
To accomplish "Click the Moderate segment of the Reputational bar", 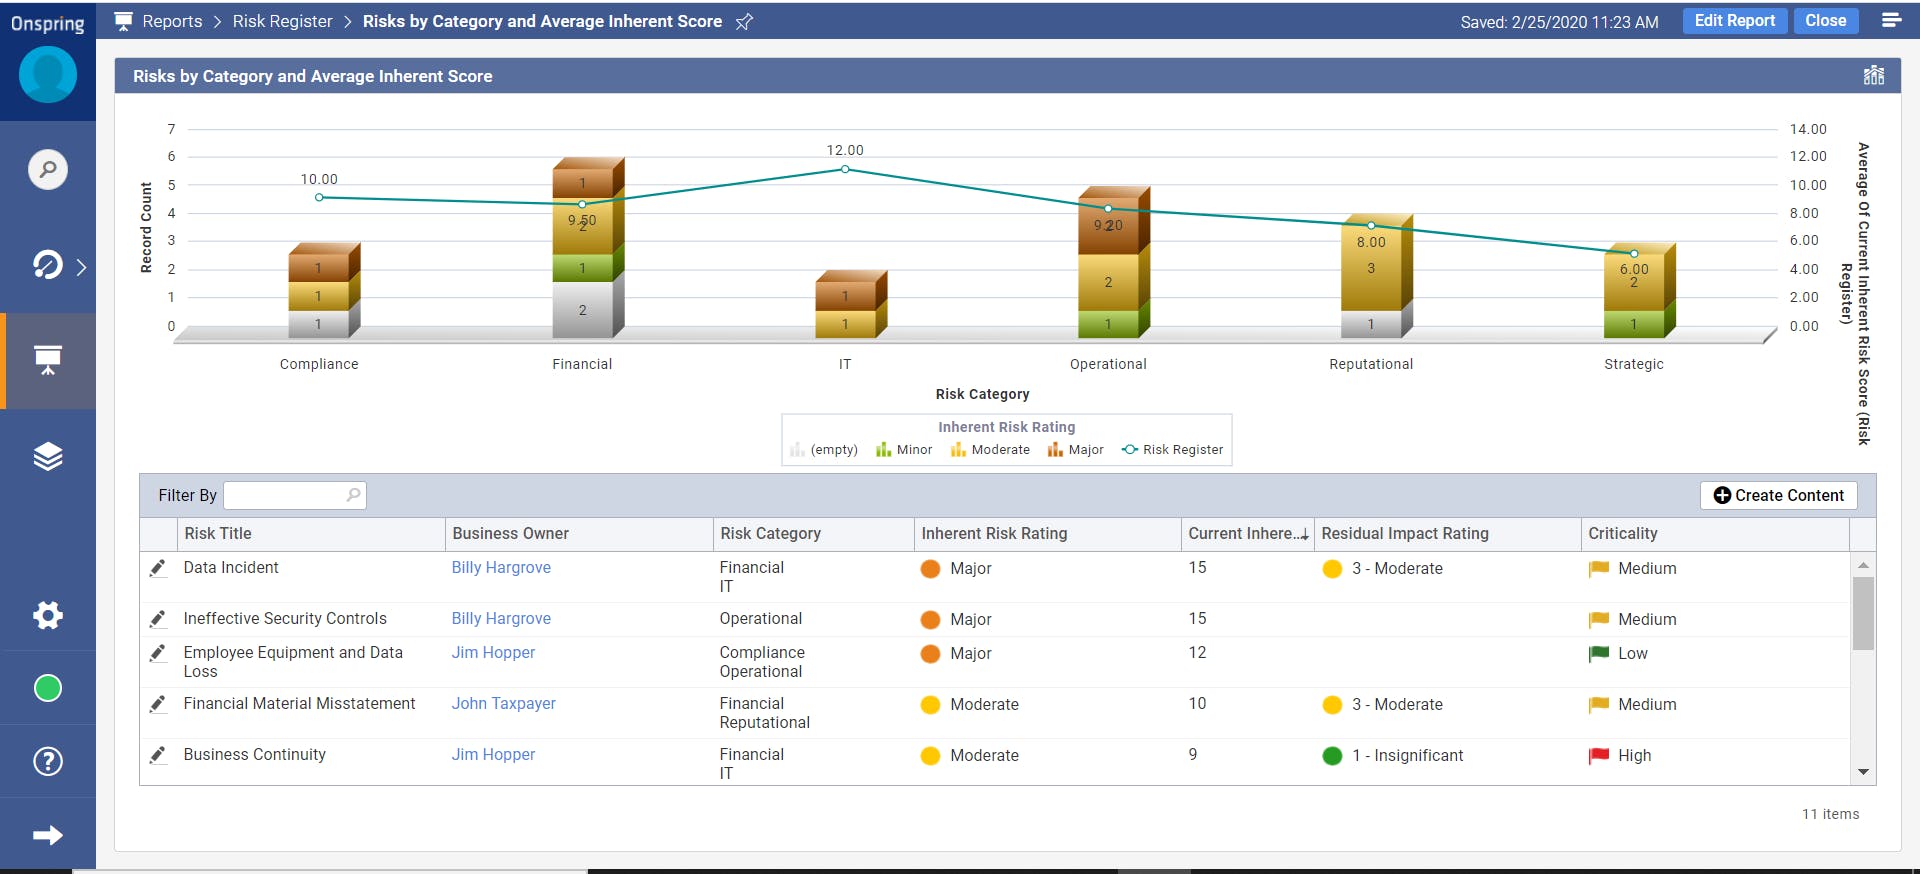I will pos(1371,268).
